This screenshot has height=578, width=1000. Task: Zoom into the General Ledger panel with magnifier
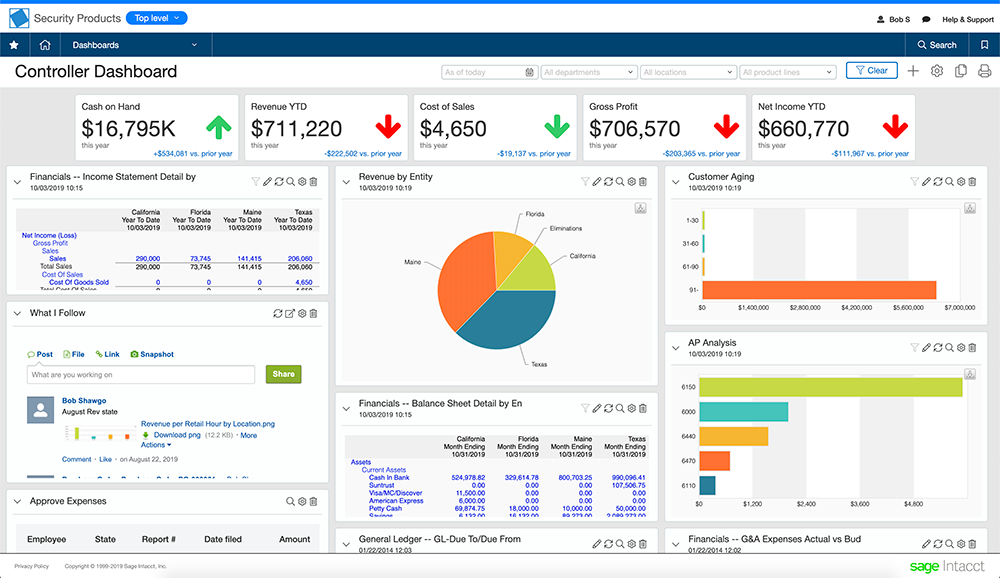pos(620,544)
